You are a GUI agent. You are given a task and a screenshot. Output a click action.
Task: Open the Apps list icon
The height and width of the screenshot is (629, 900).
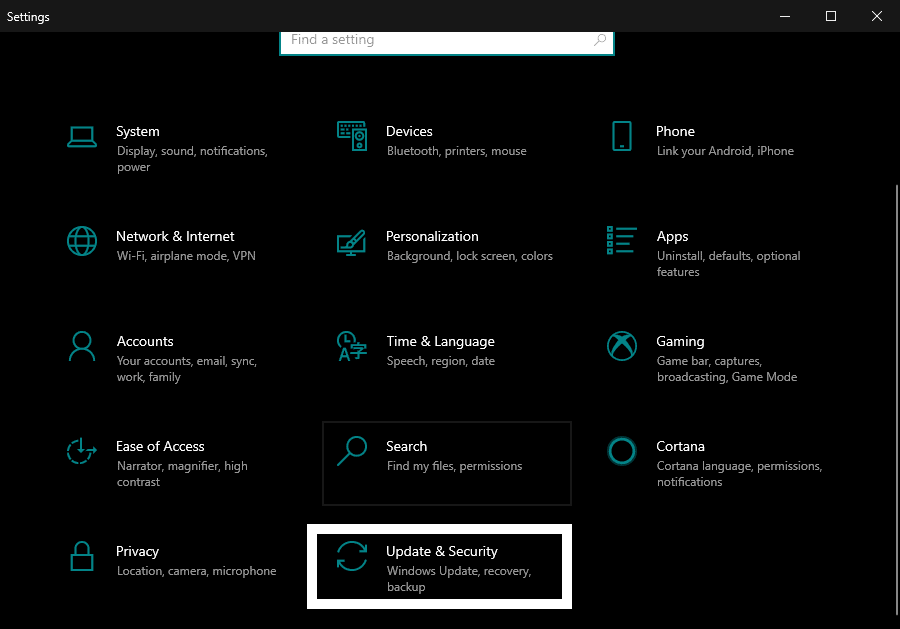click(x=622, y=240)
